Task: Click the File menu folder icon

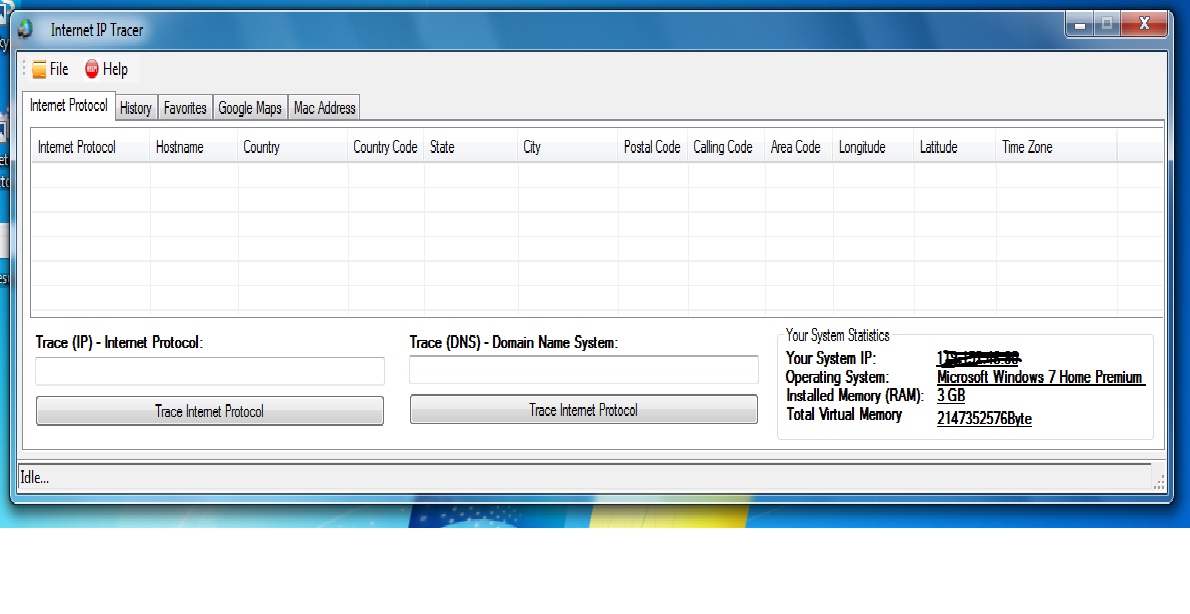Action: (x=40, y=69)
